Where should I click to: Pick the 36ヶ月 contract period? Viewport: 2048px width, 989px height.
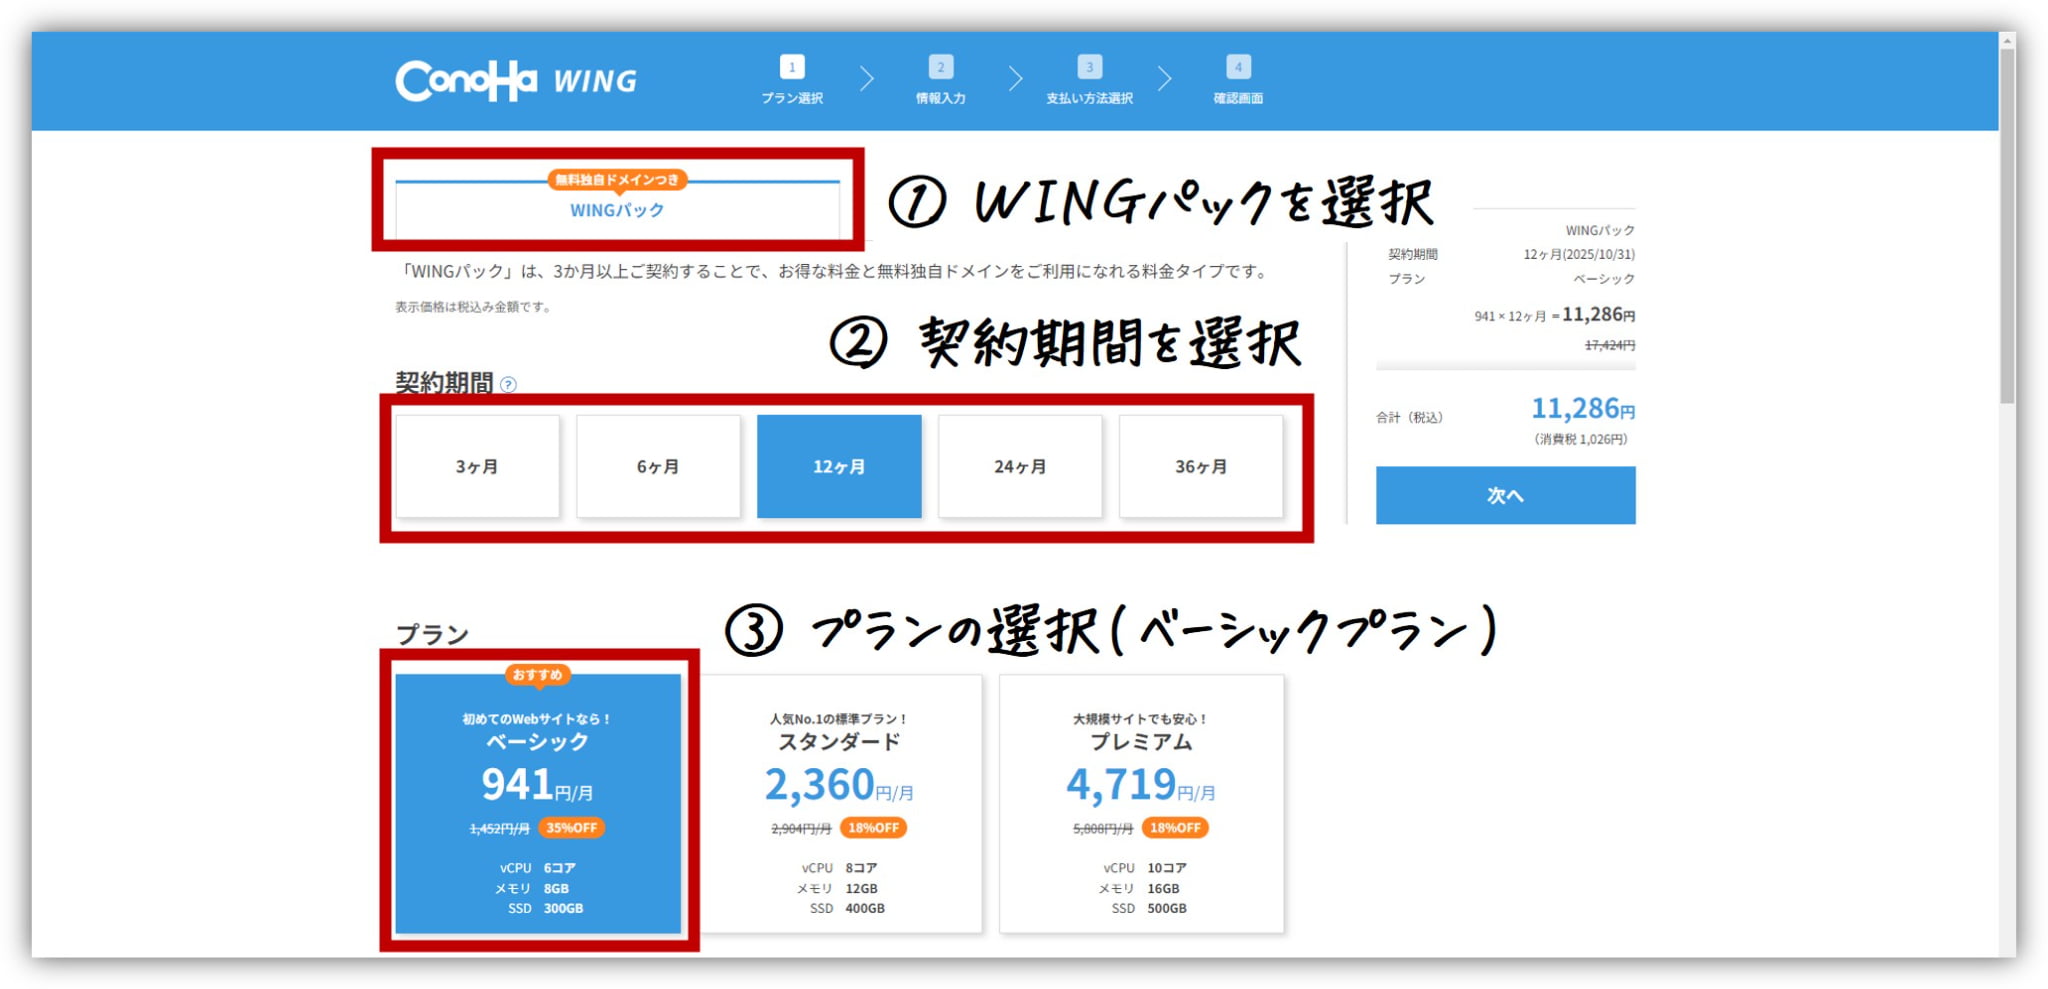1201,466
